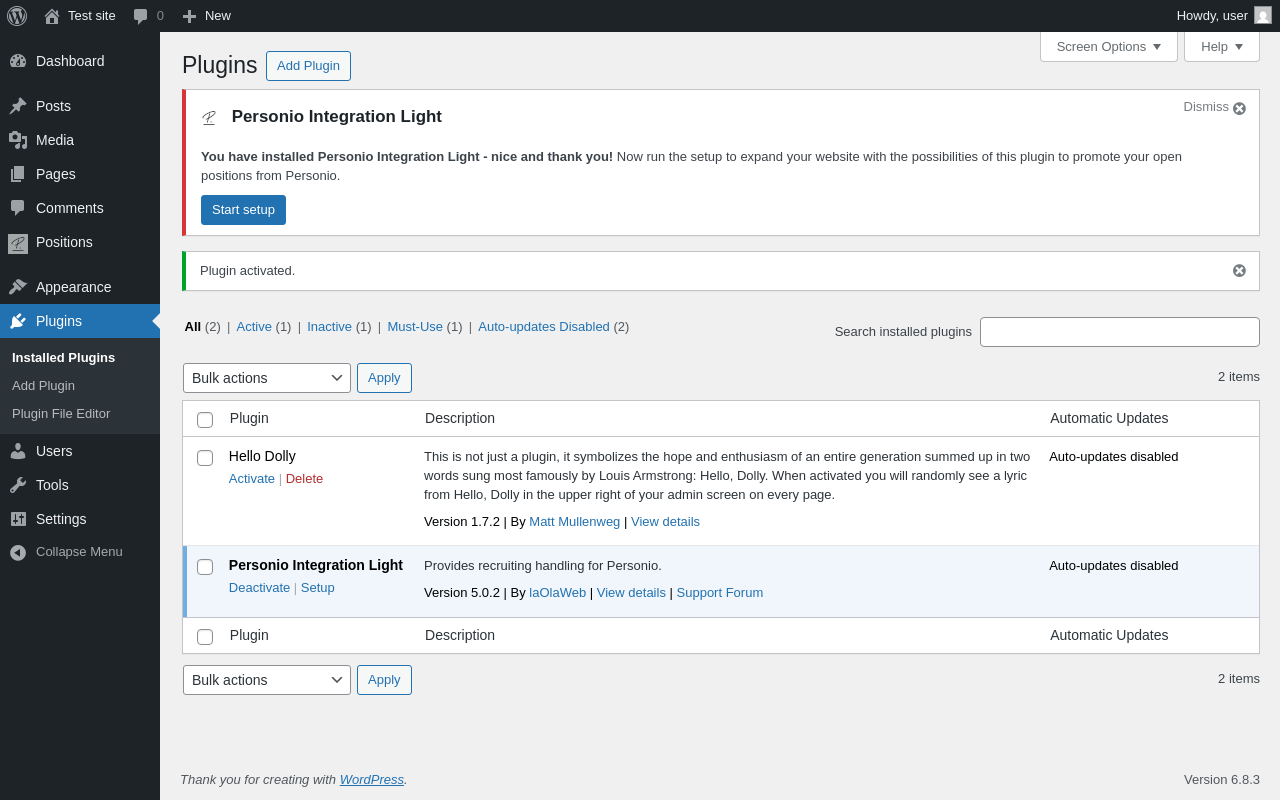Open the Test site home icon
Image resolution: width=1280 pixels, height=800 pixels.
tap(52, 16)
